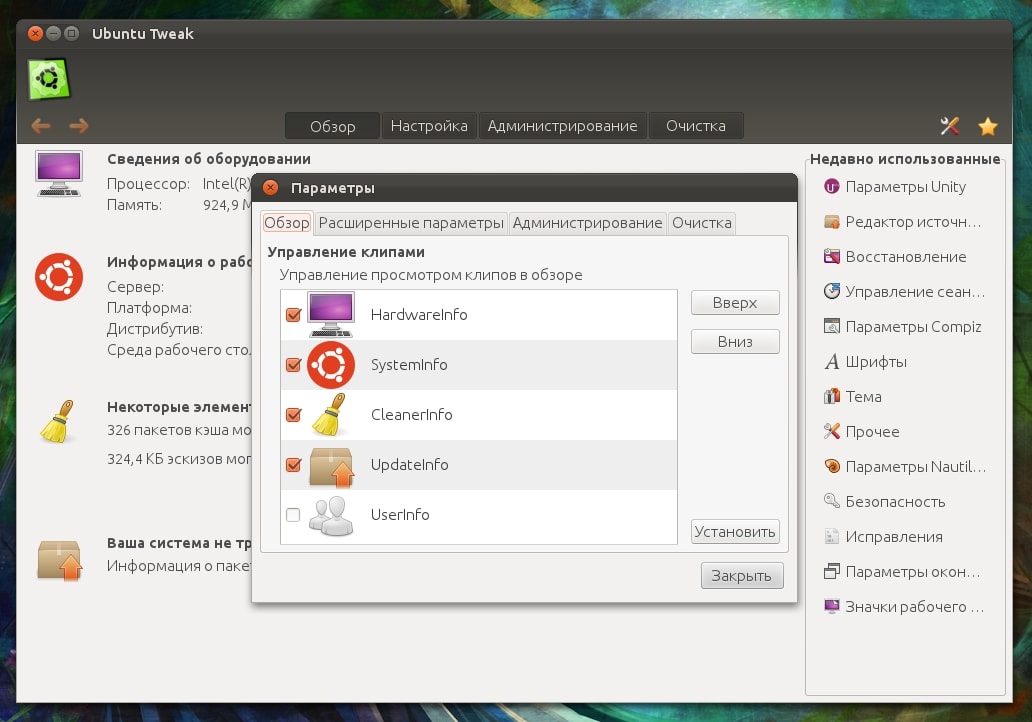Close the Параметры dialog with red X

click(271, 188)
